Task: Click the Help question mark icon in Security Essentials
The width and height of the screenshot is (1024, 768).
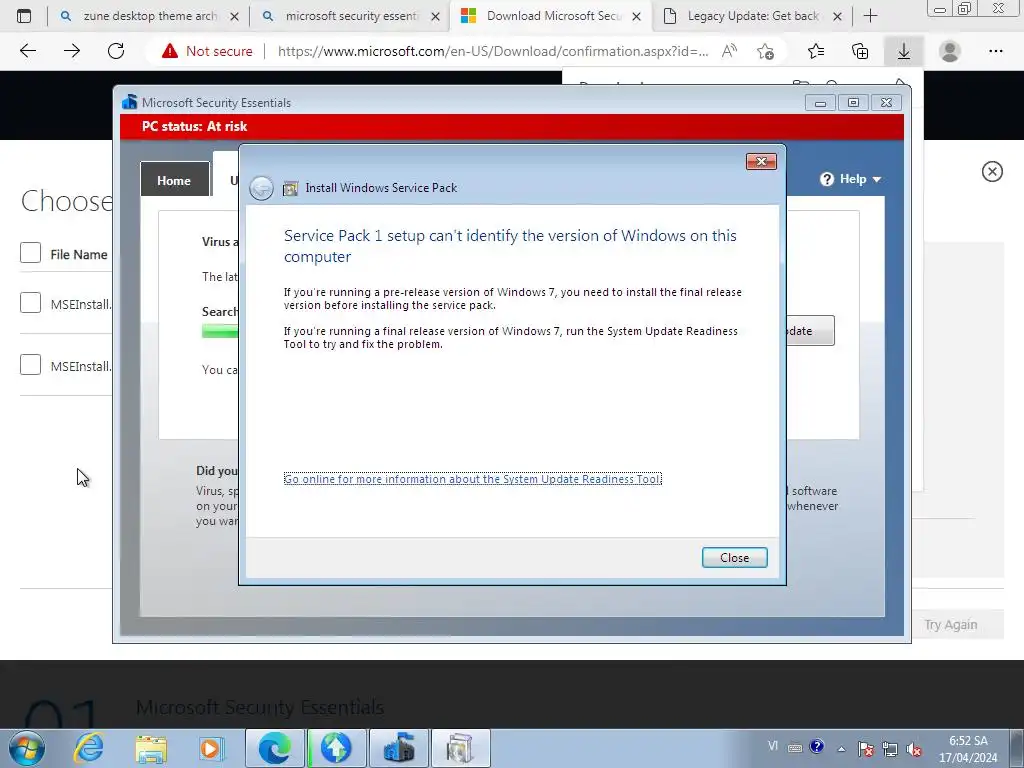Action: point(827,179)
